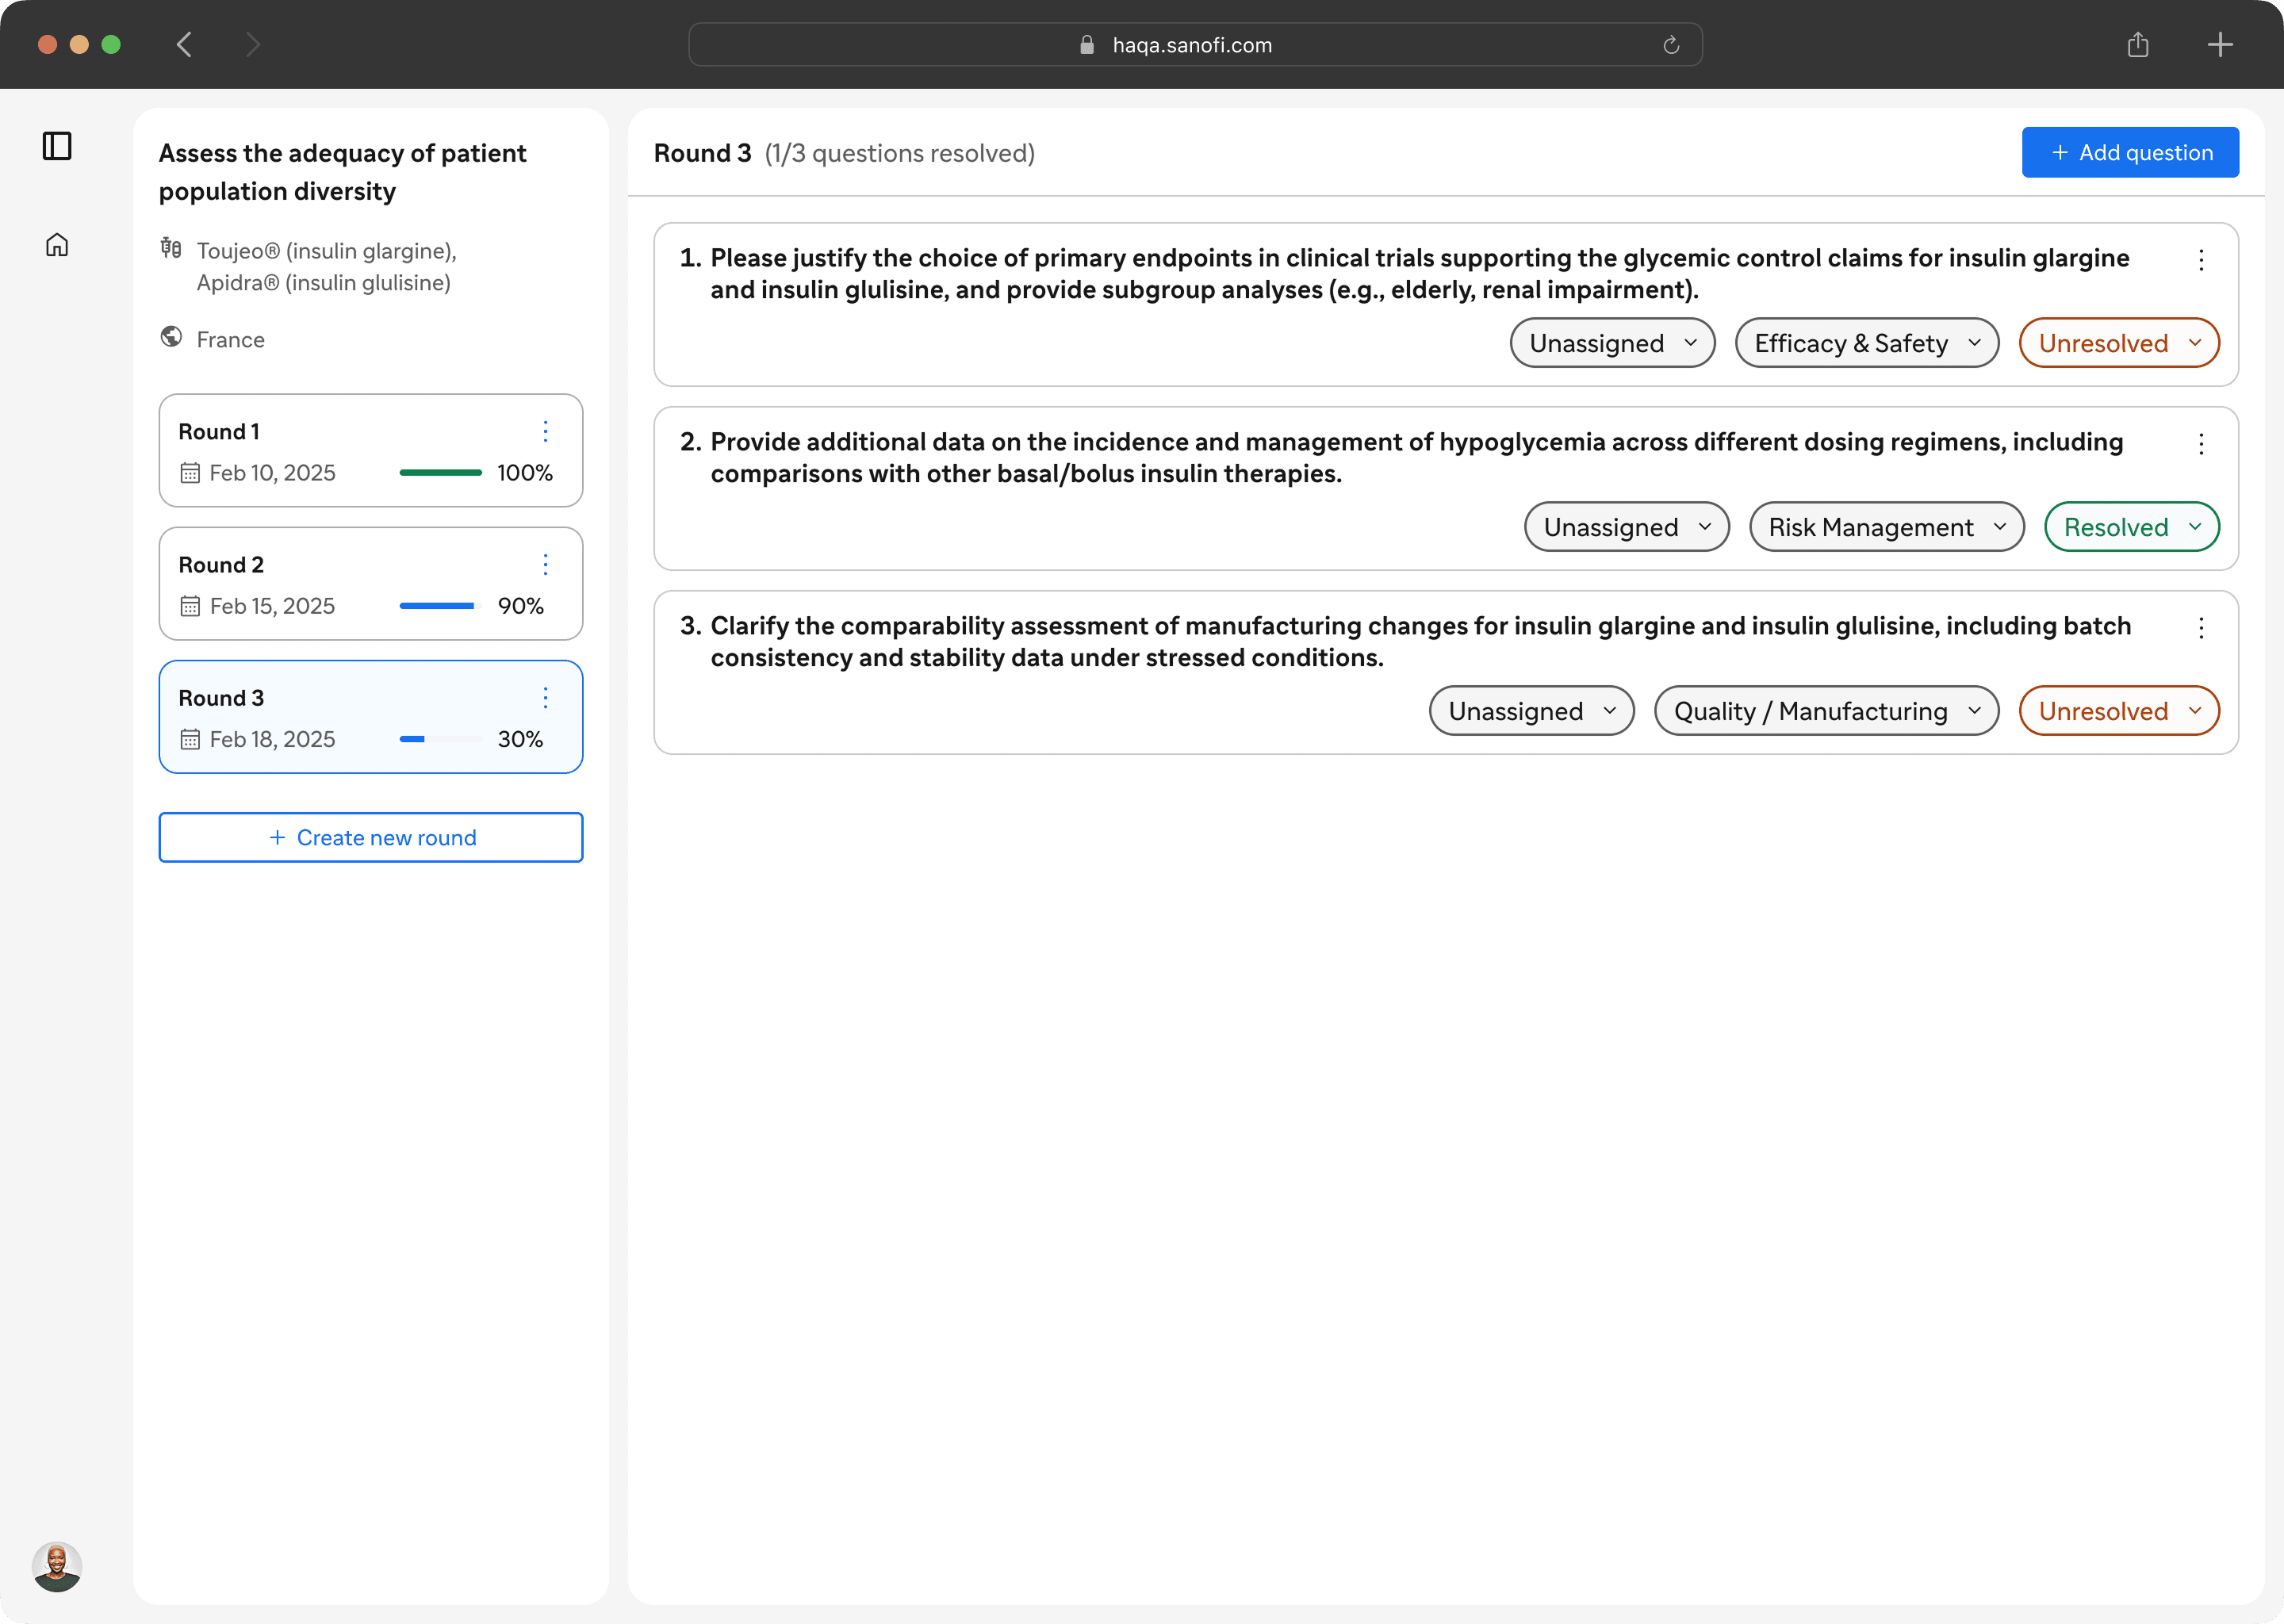
Task: Open the Efficacy & Safety category dropdown
Action: coord(1866,343)
